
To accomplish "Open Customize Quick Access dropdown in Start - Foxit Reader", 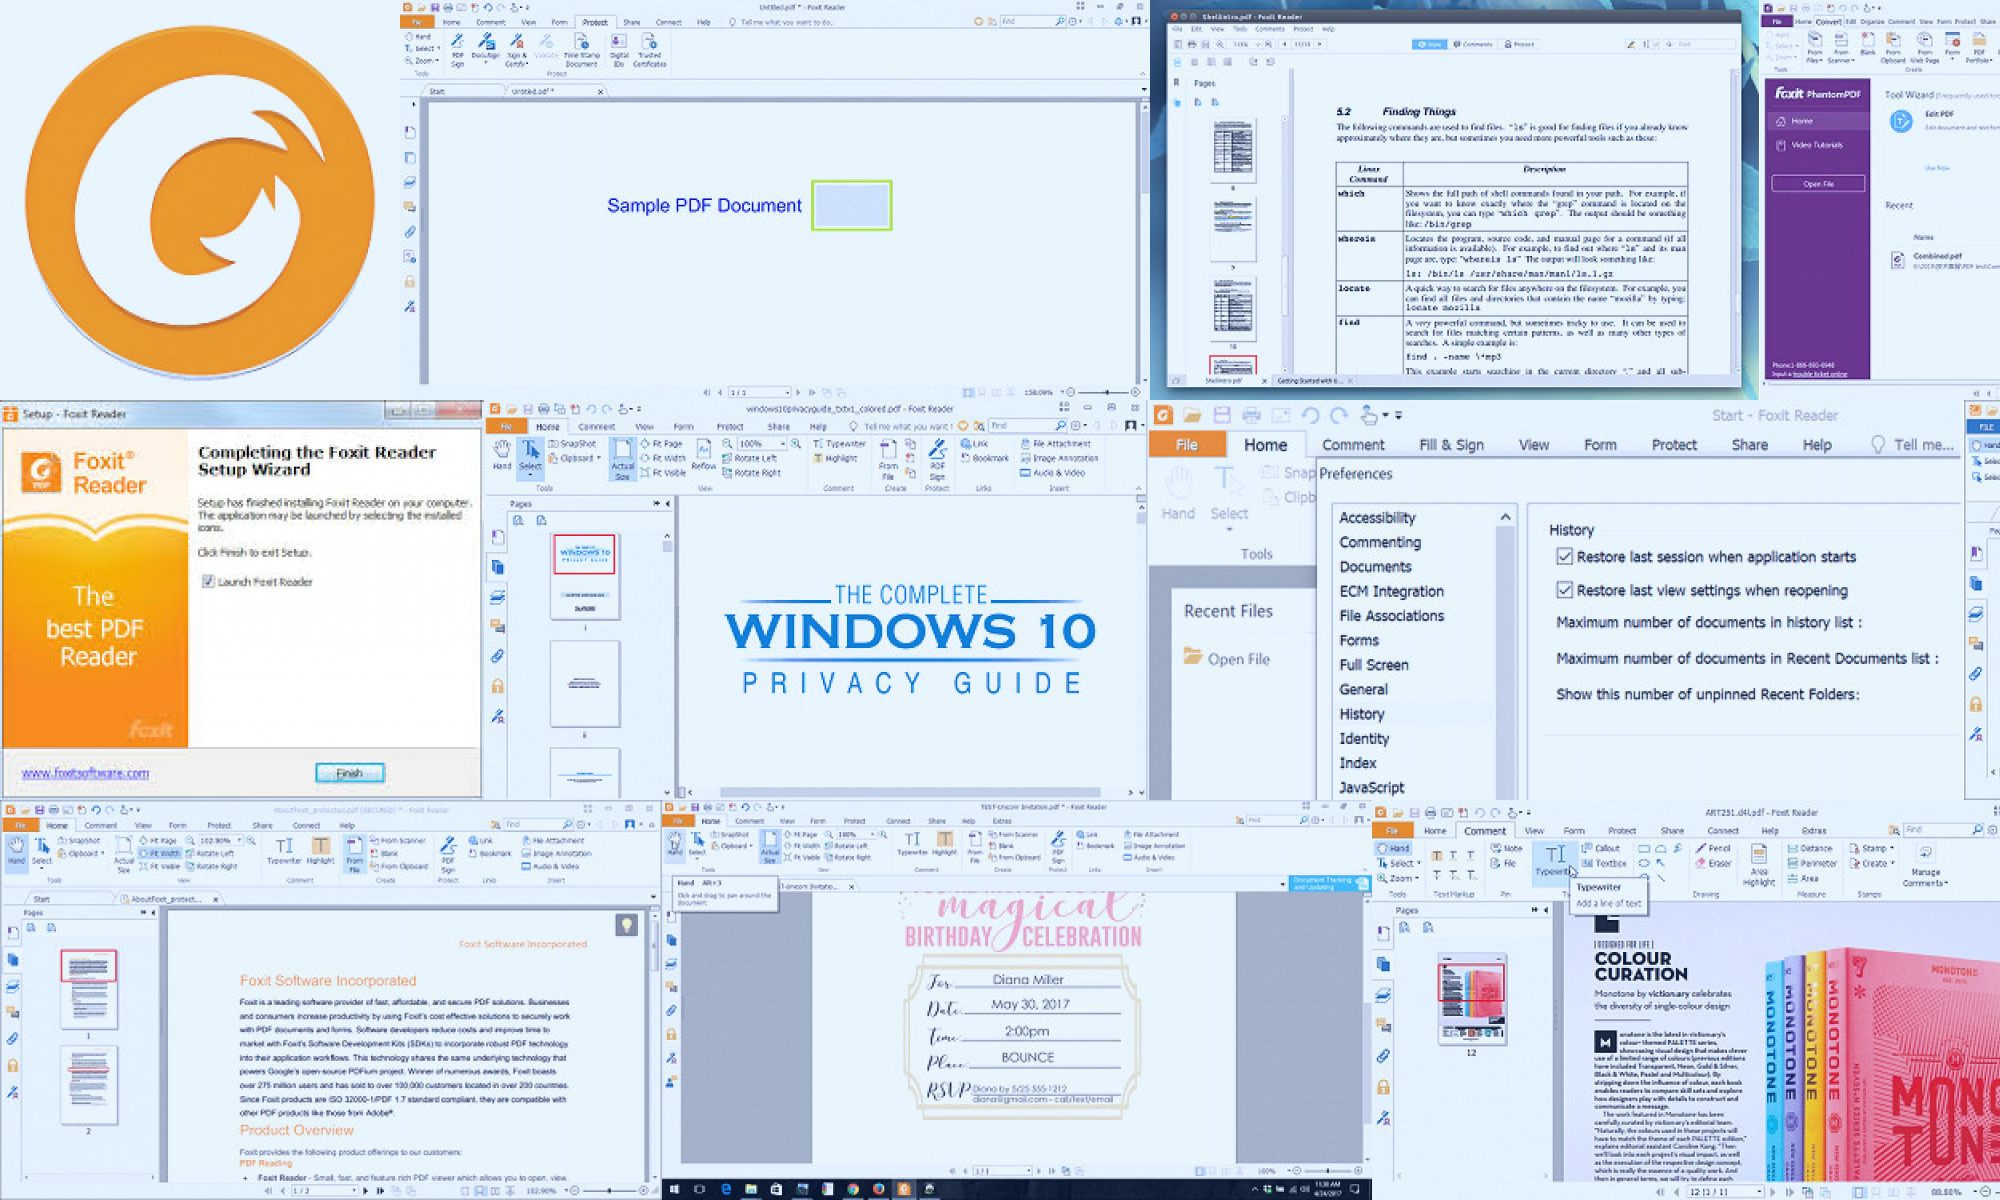I will tap(1398, 415).
